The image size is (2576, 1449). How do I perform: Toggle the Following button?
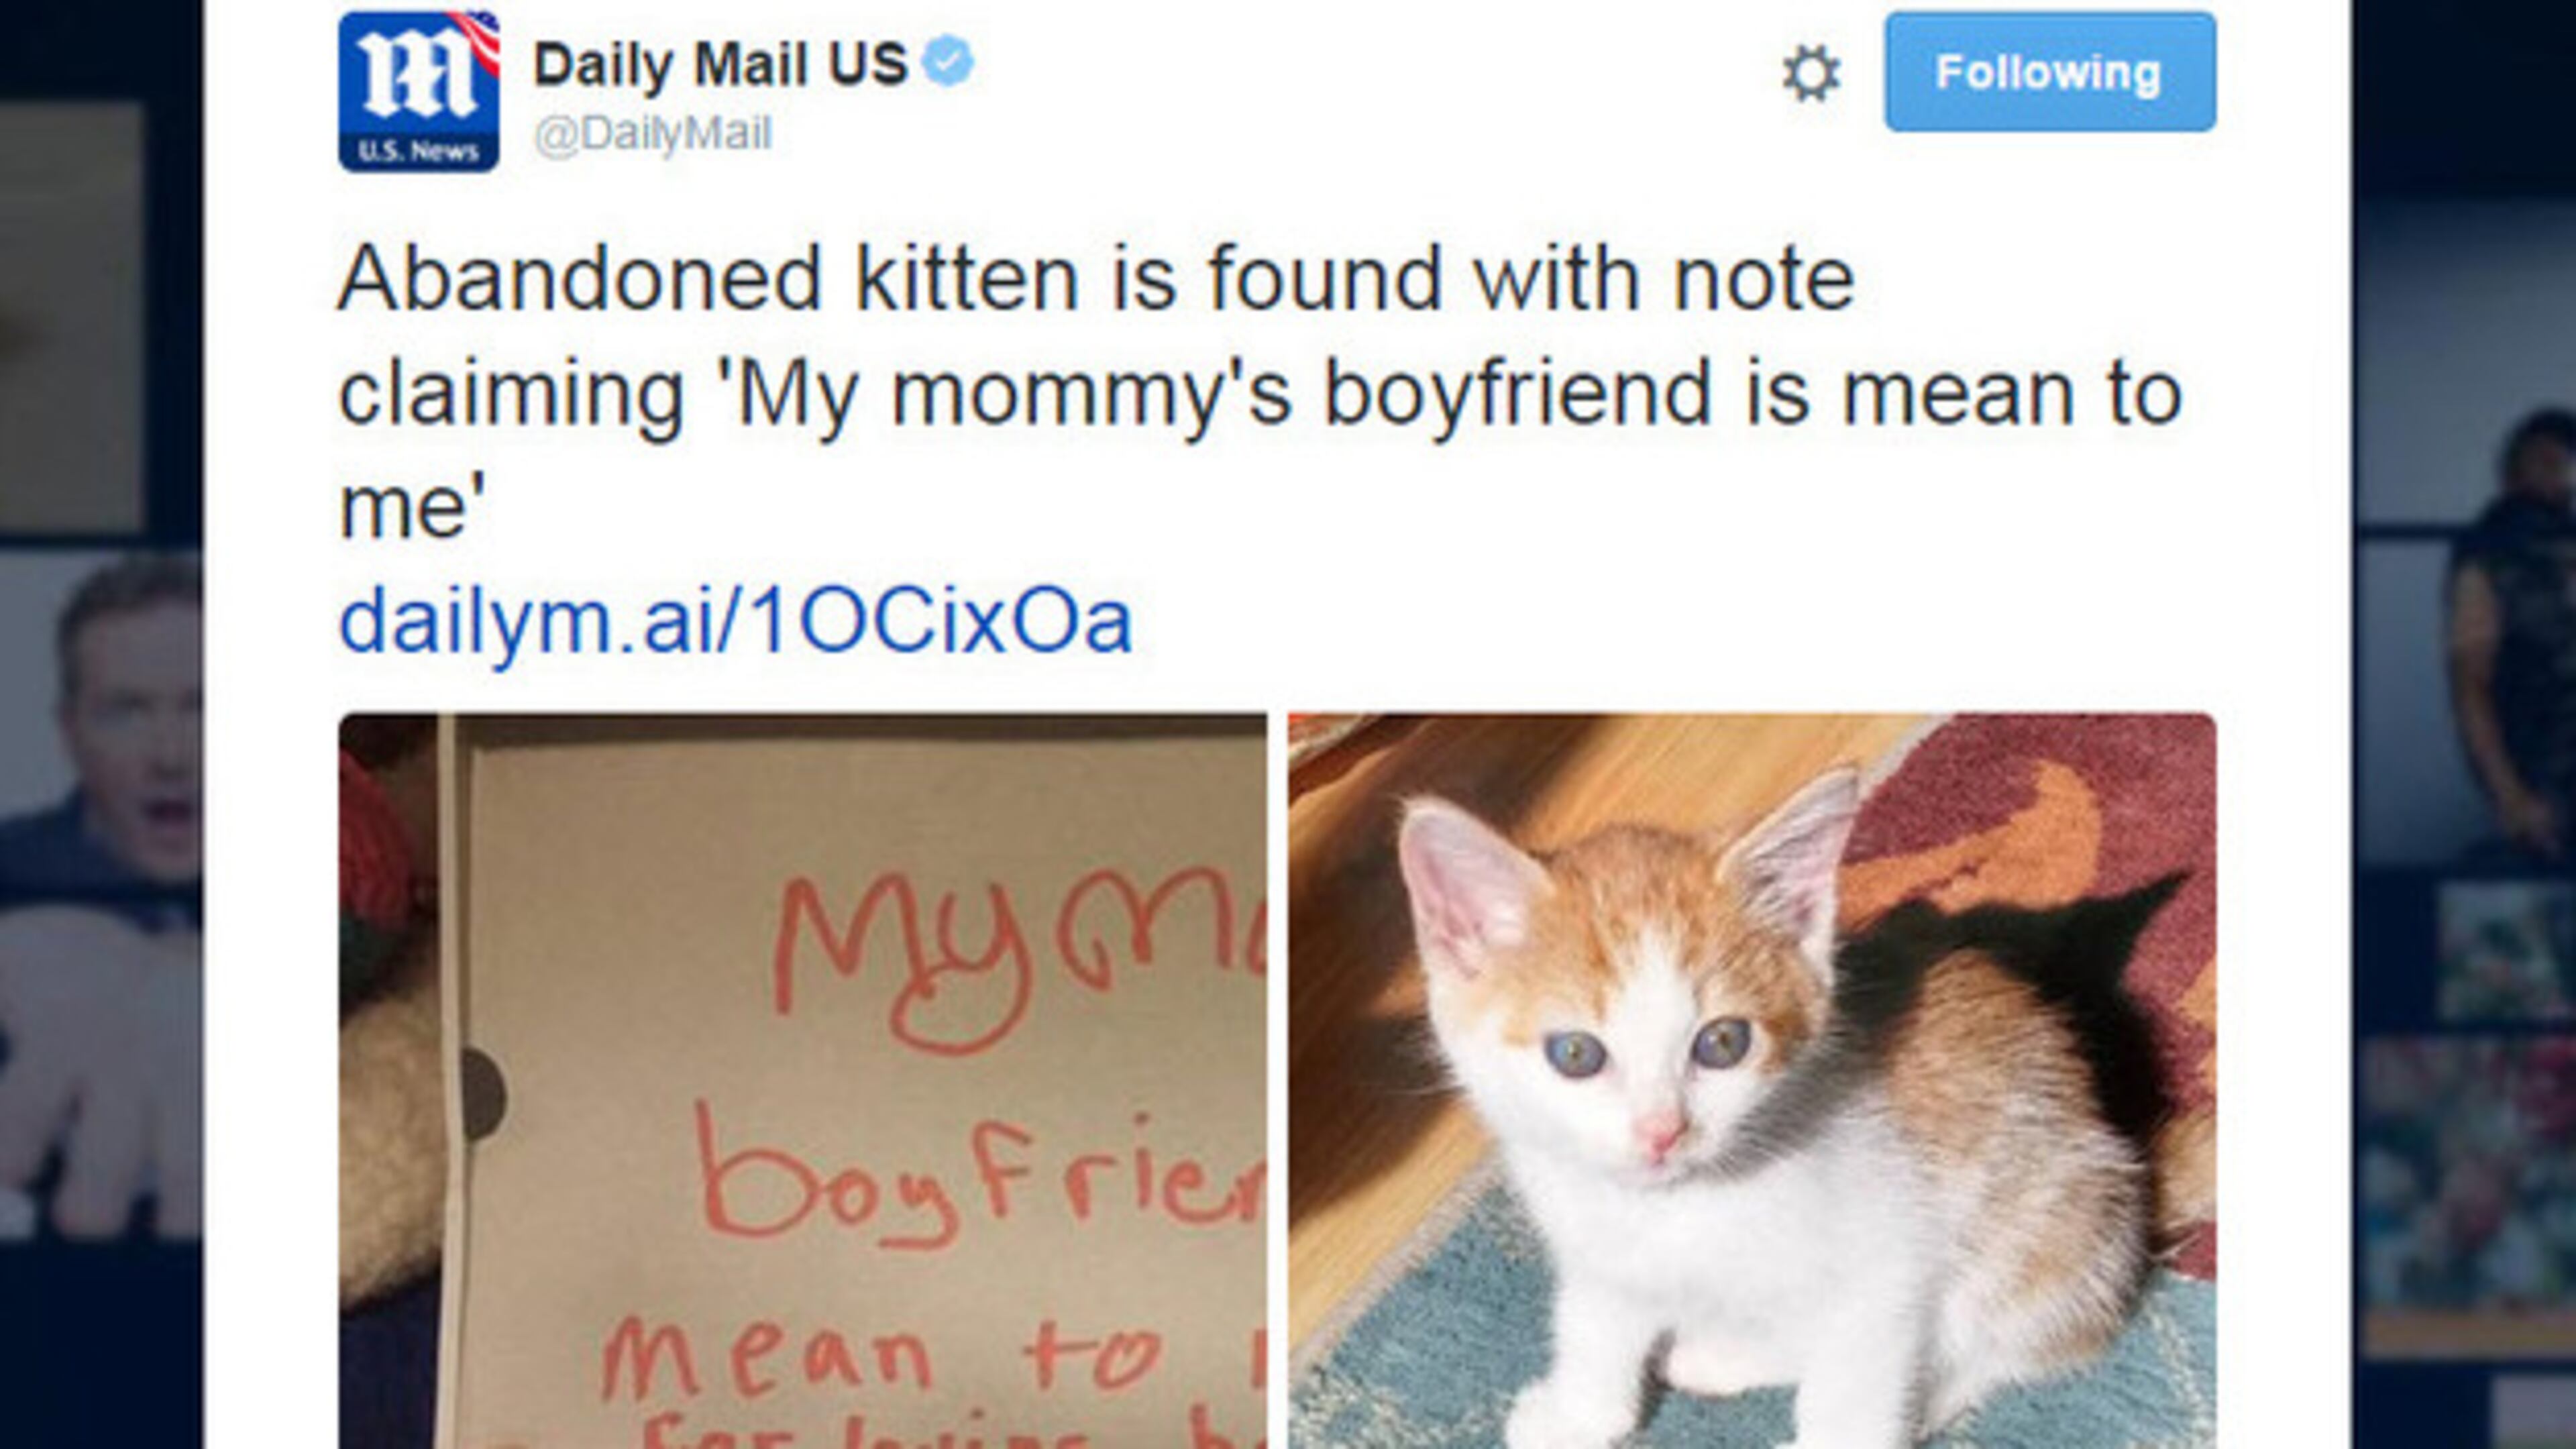(x=2050, y=72)
